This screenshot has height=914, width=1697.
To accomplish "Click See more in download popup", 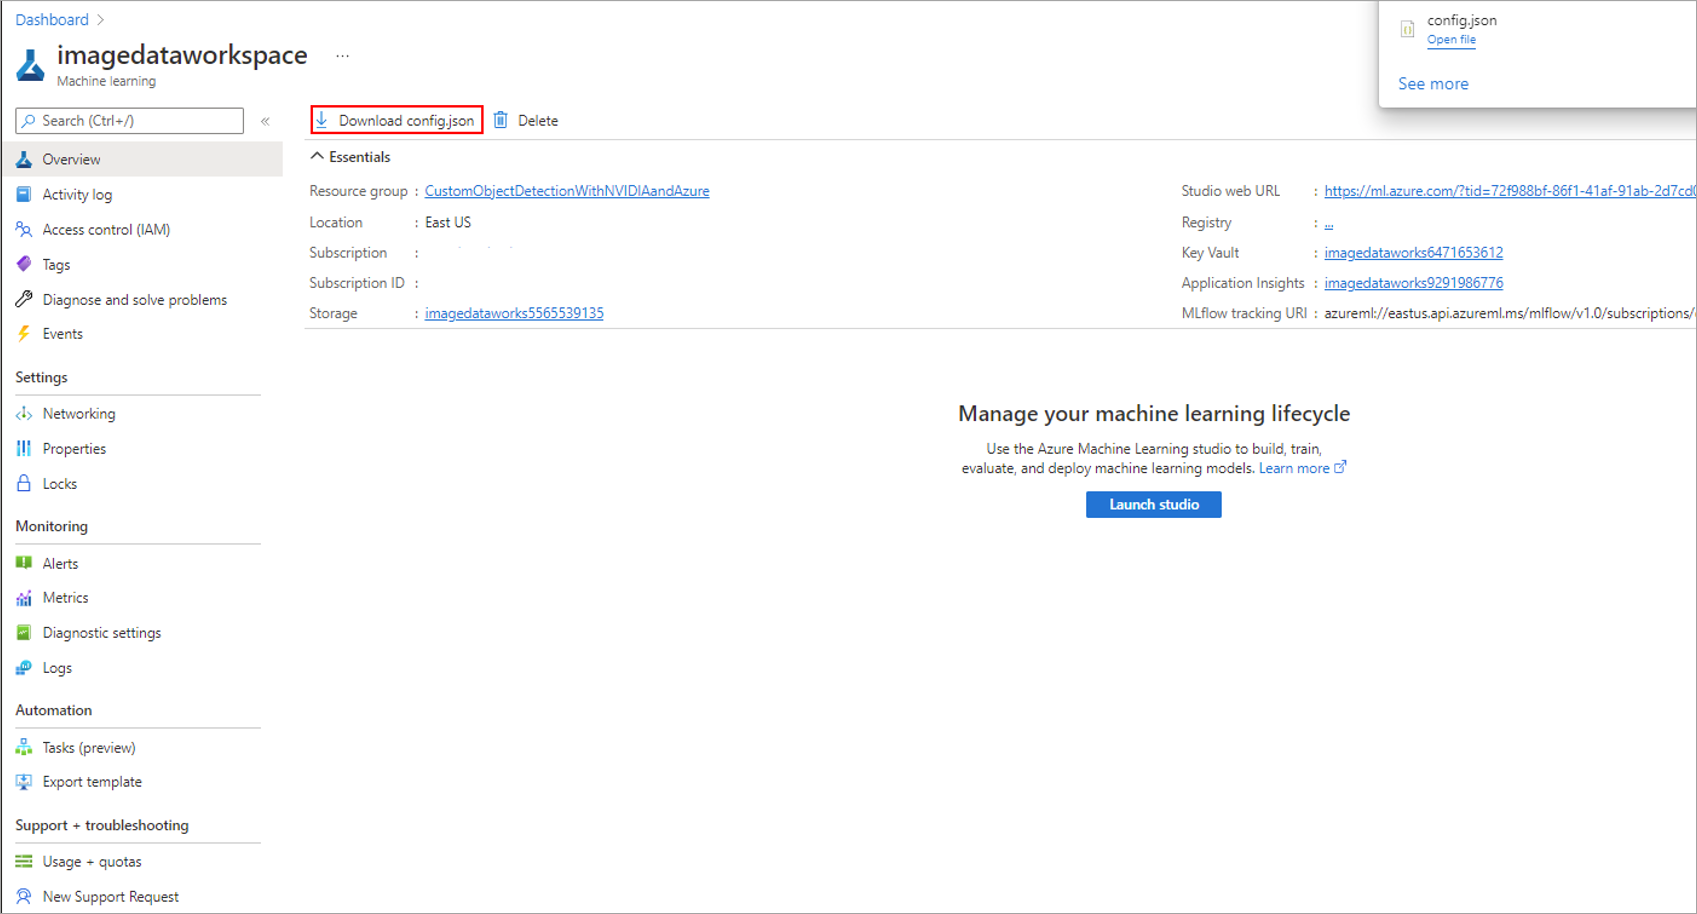I will pos(1433,83).
